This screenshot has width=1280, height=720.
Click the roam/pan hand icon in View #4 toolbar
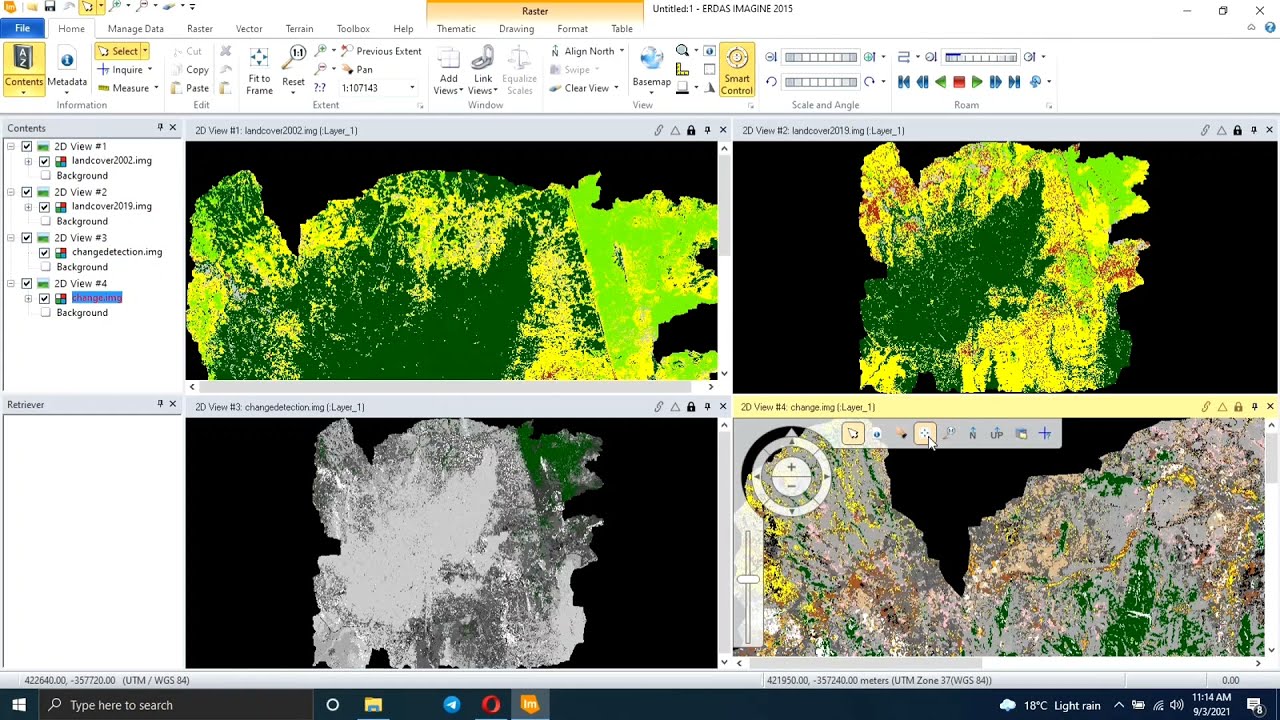click(900, 434)
